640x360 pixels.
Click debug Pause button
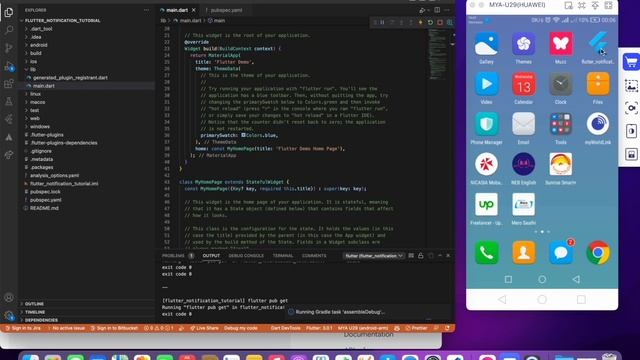[x=382, y=22]
